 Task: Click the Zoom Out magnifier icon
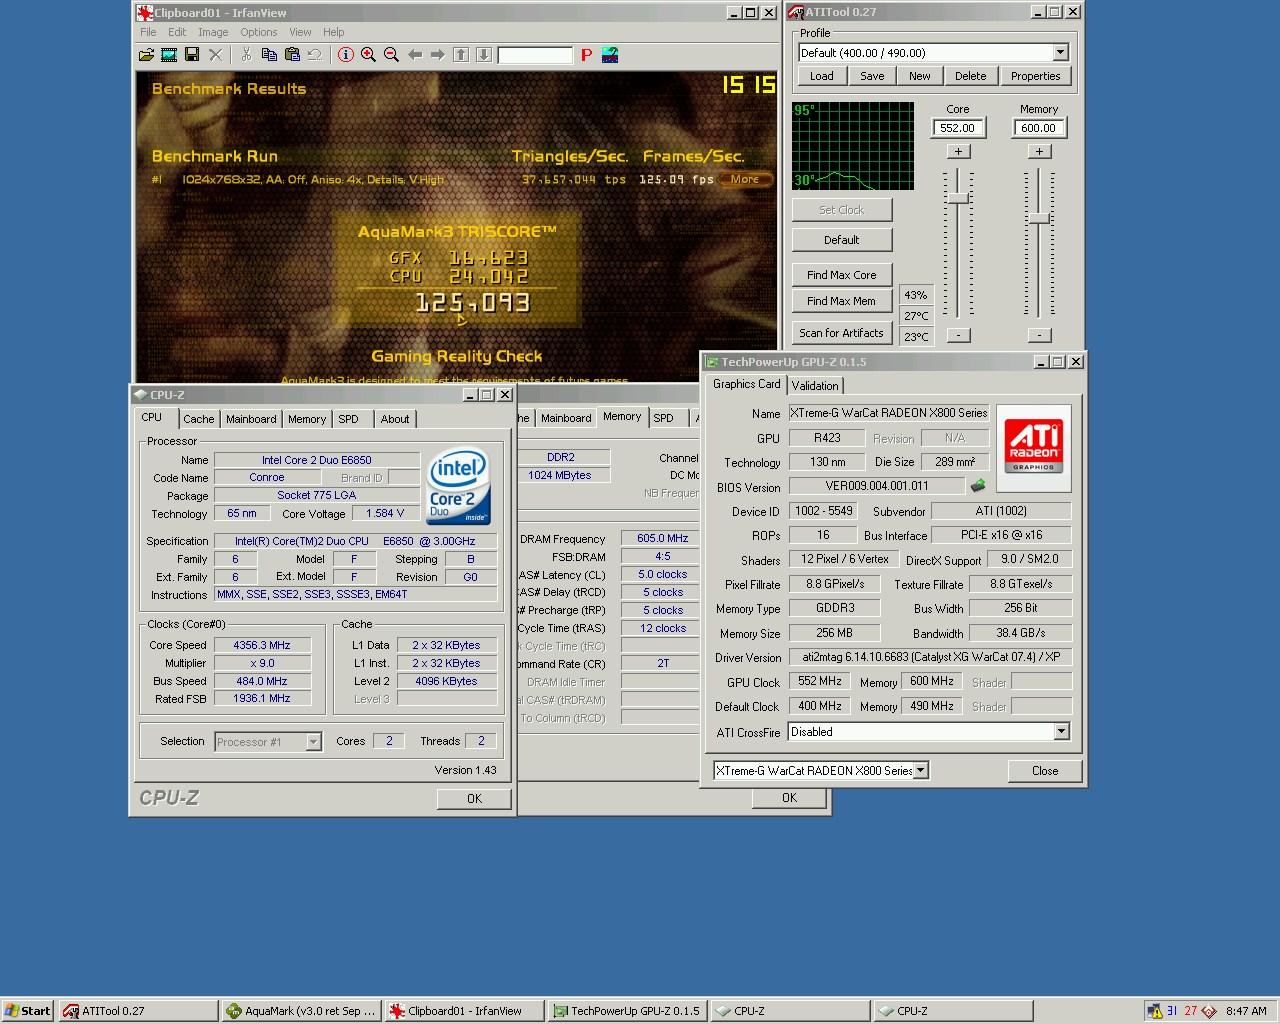[x=391, y=55]
